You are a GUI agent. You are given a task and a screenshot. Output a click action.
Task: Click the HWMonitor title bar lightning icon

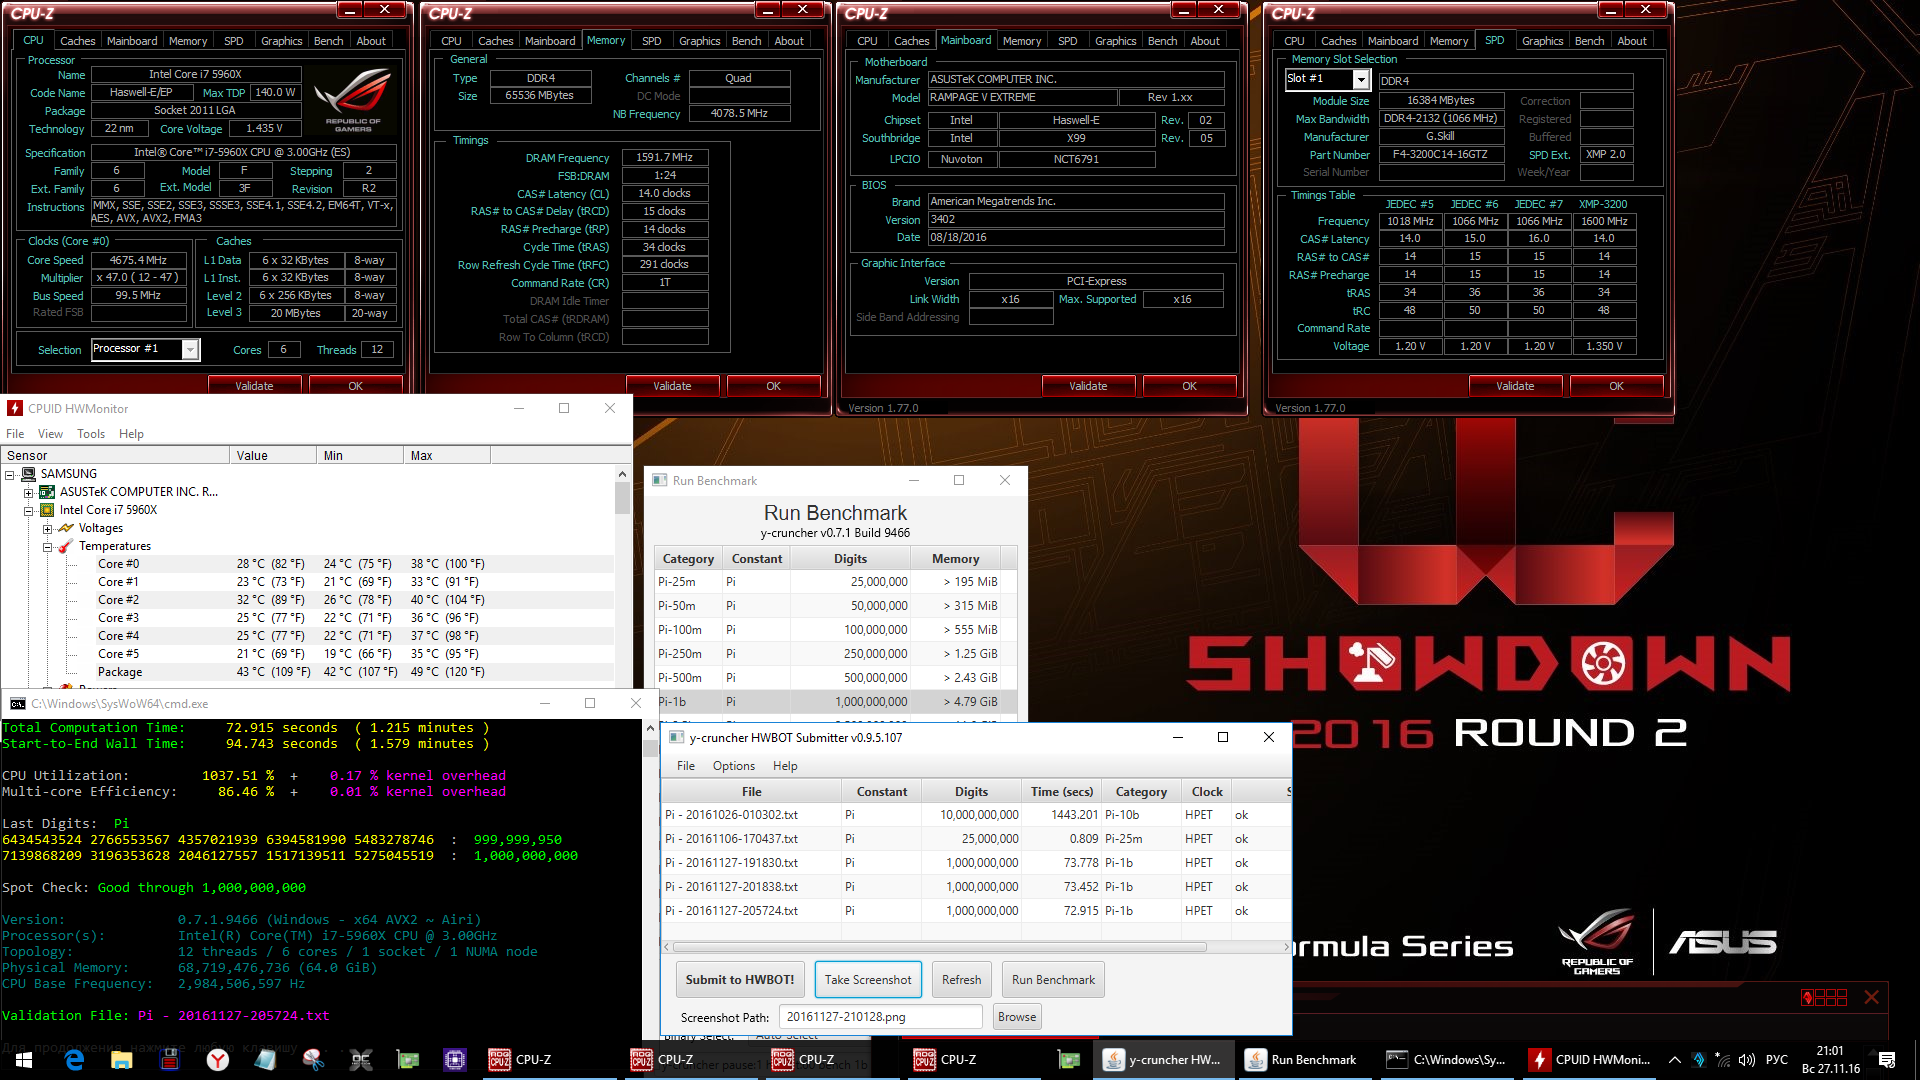[15, 408]
